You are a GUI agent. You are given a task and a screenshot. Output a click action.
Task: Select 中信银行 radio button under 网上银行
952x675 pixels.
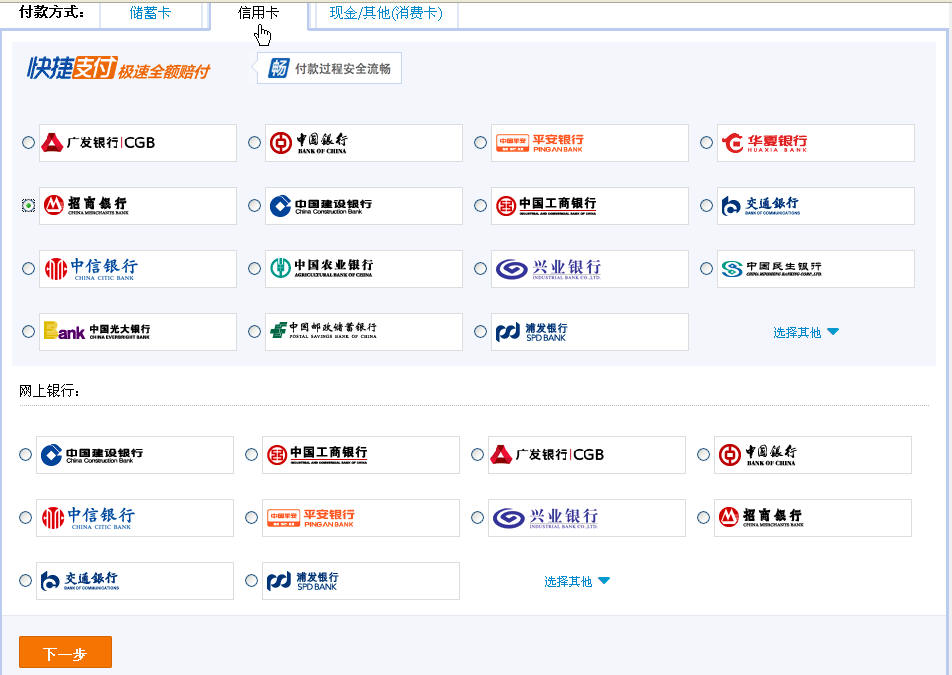pos(25,518)
